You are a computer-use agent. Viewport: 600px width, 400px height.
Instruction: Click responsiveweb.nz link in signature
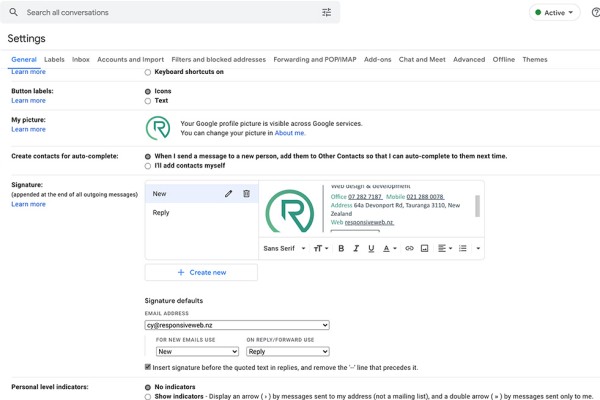tap(369, 222)
